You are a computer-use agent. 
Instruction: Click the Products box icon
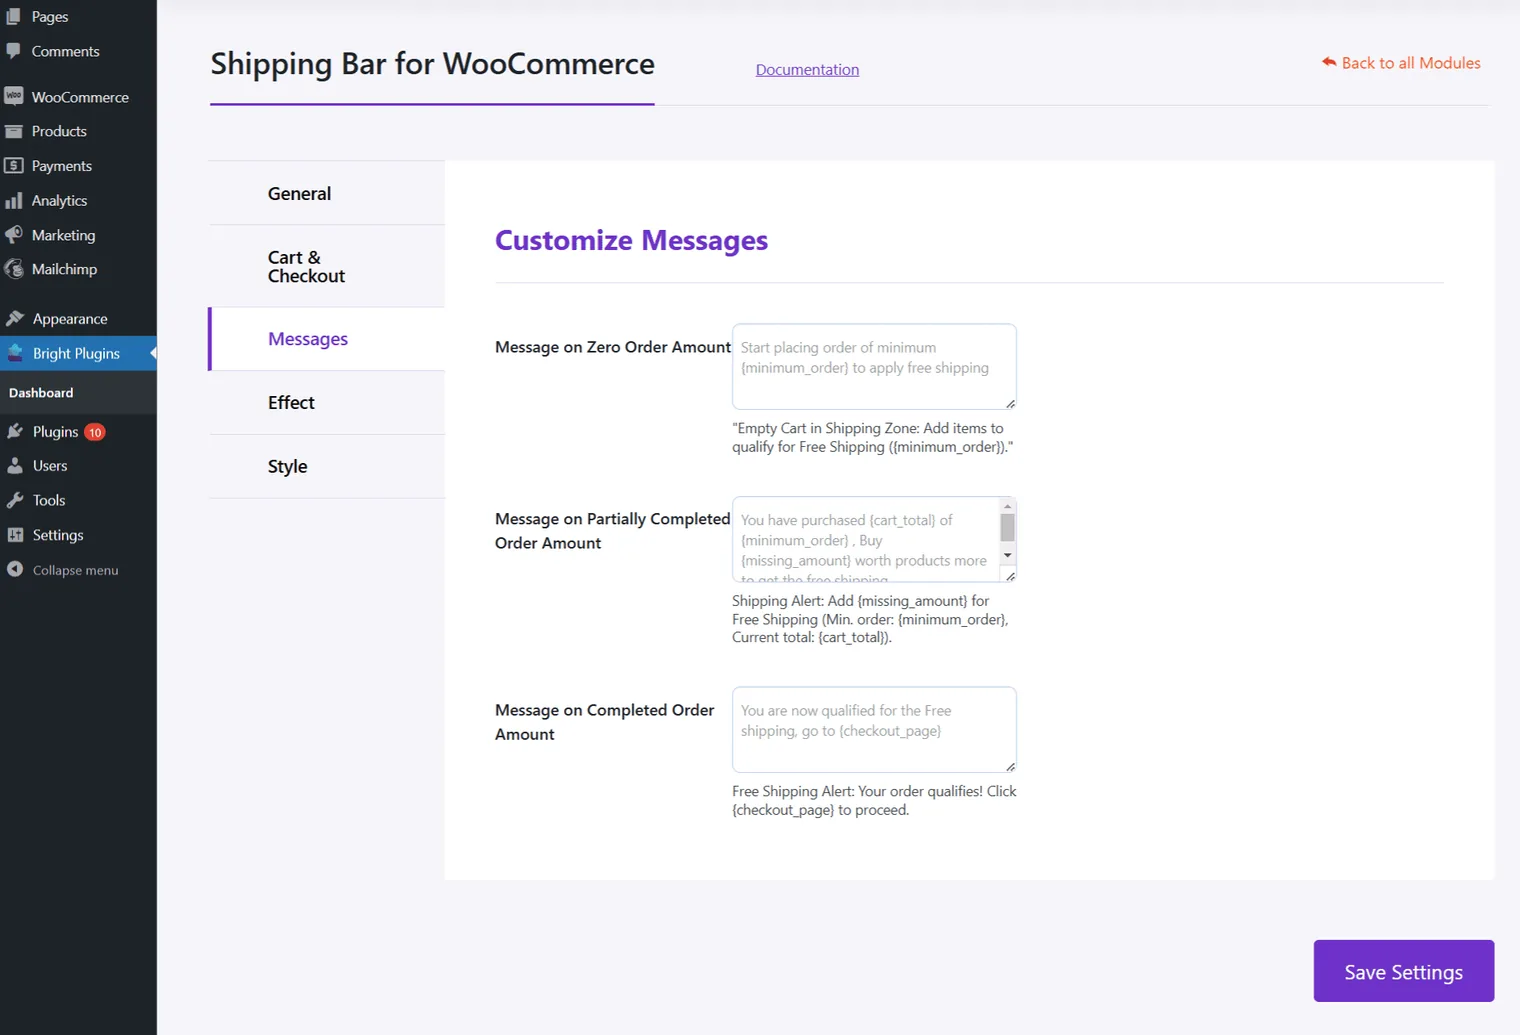14,131
